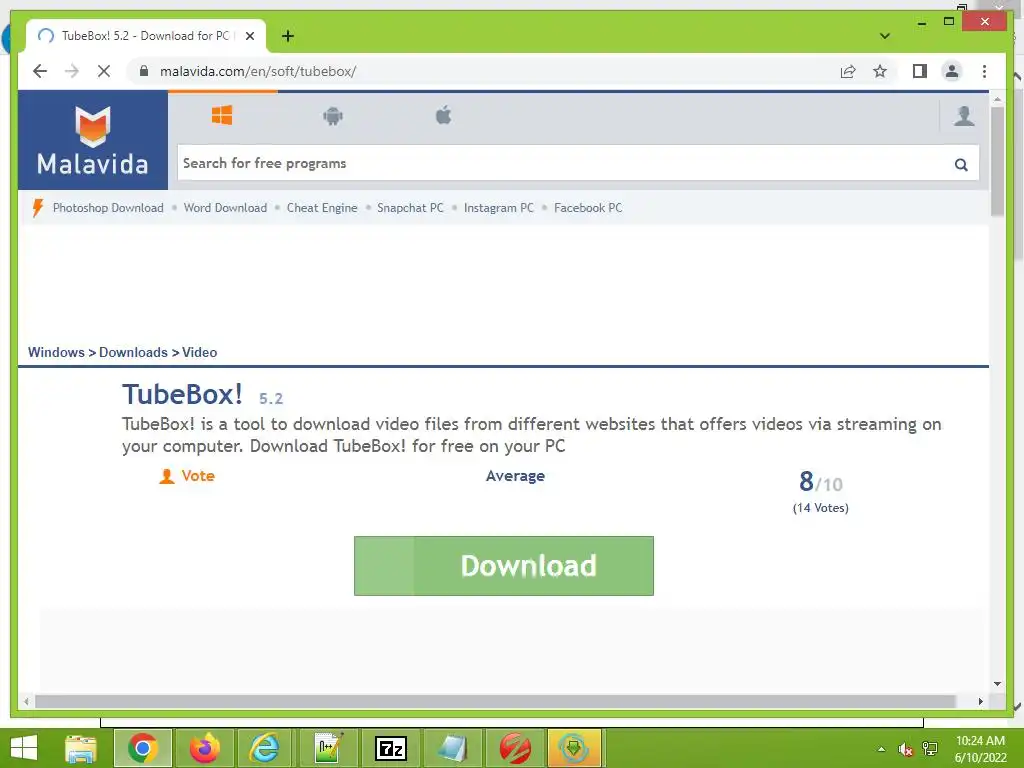Click the muted volume tray icon
Screen dimensions: 1024x768
click(905, 749)
